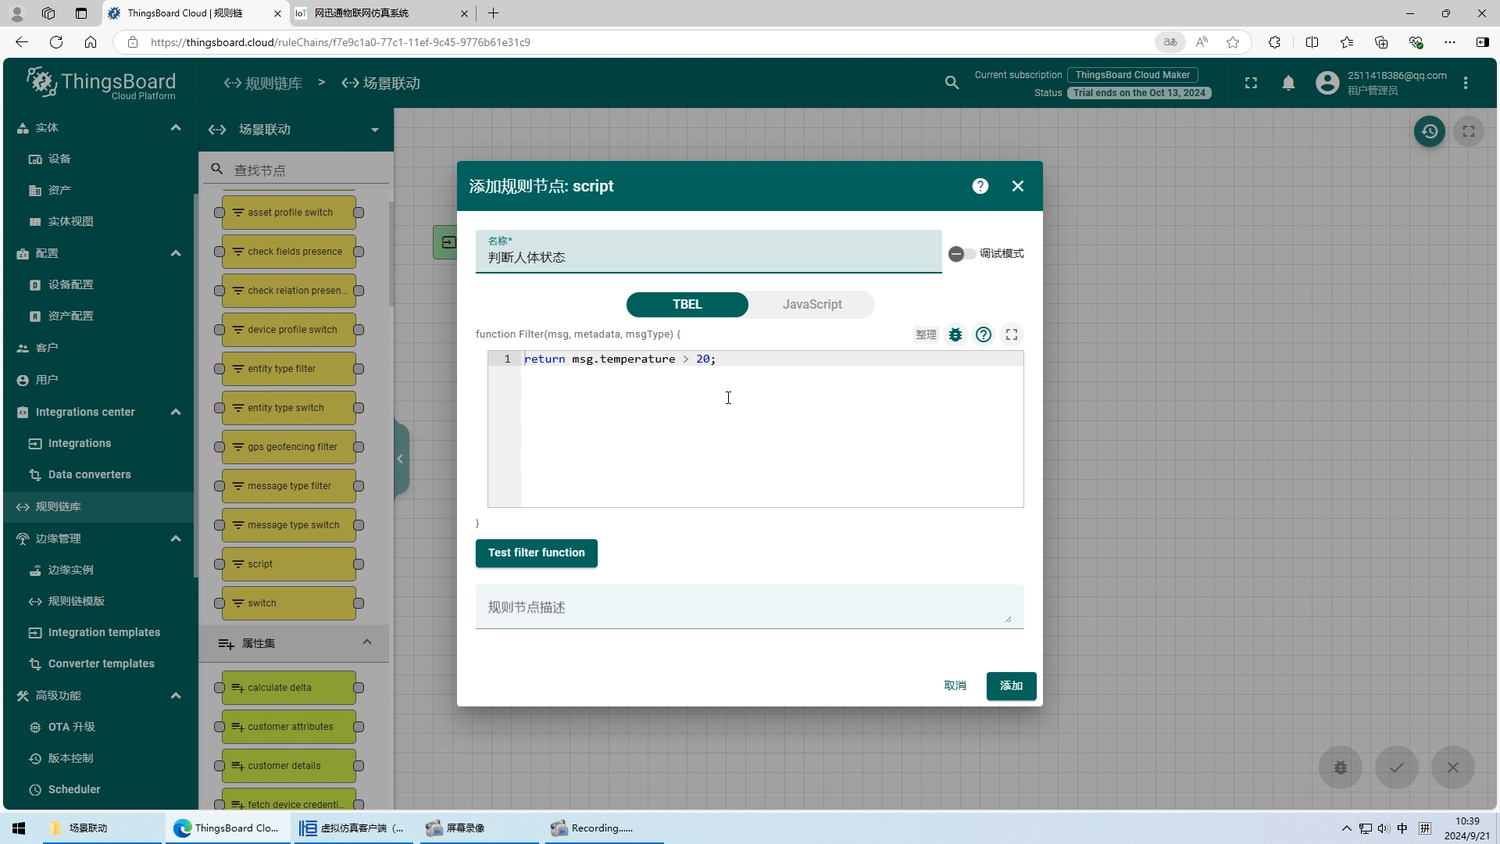
Task: Switch script language to JavaScript
Action: click(x=811, y=304)
